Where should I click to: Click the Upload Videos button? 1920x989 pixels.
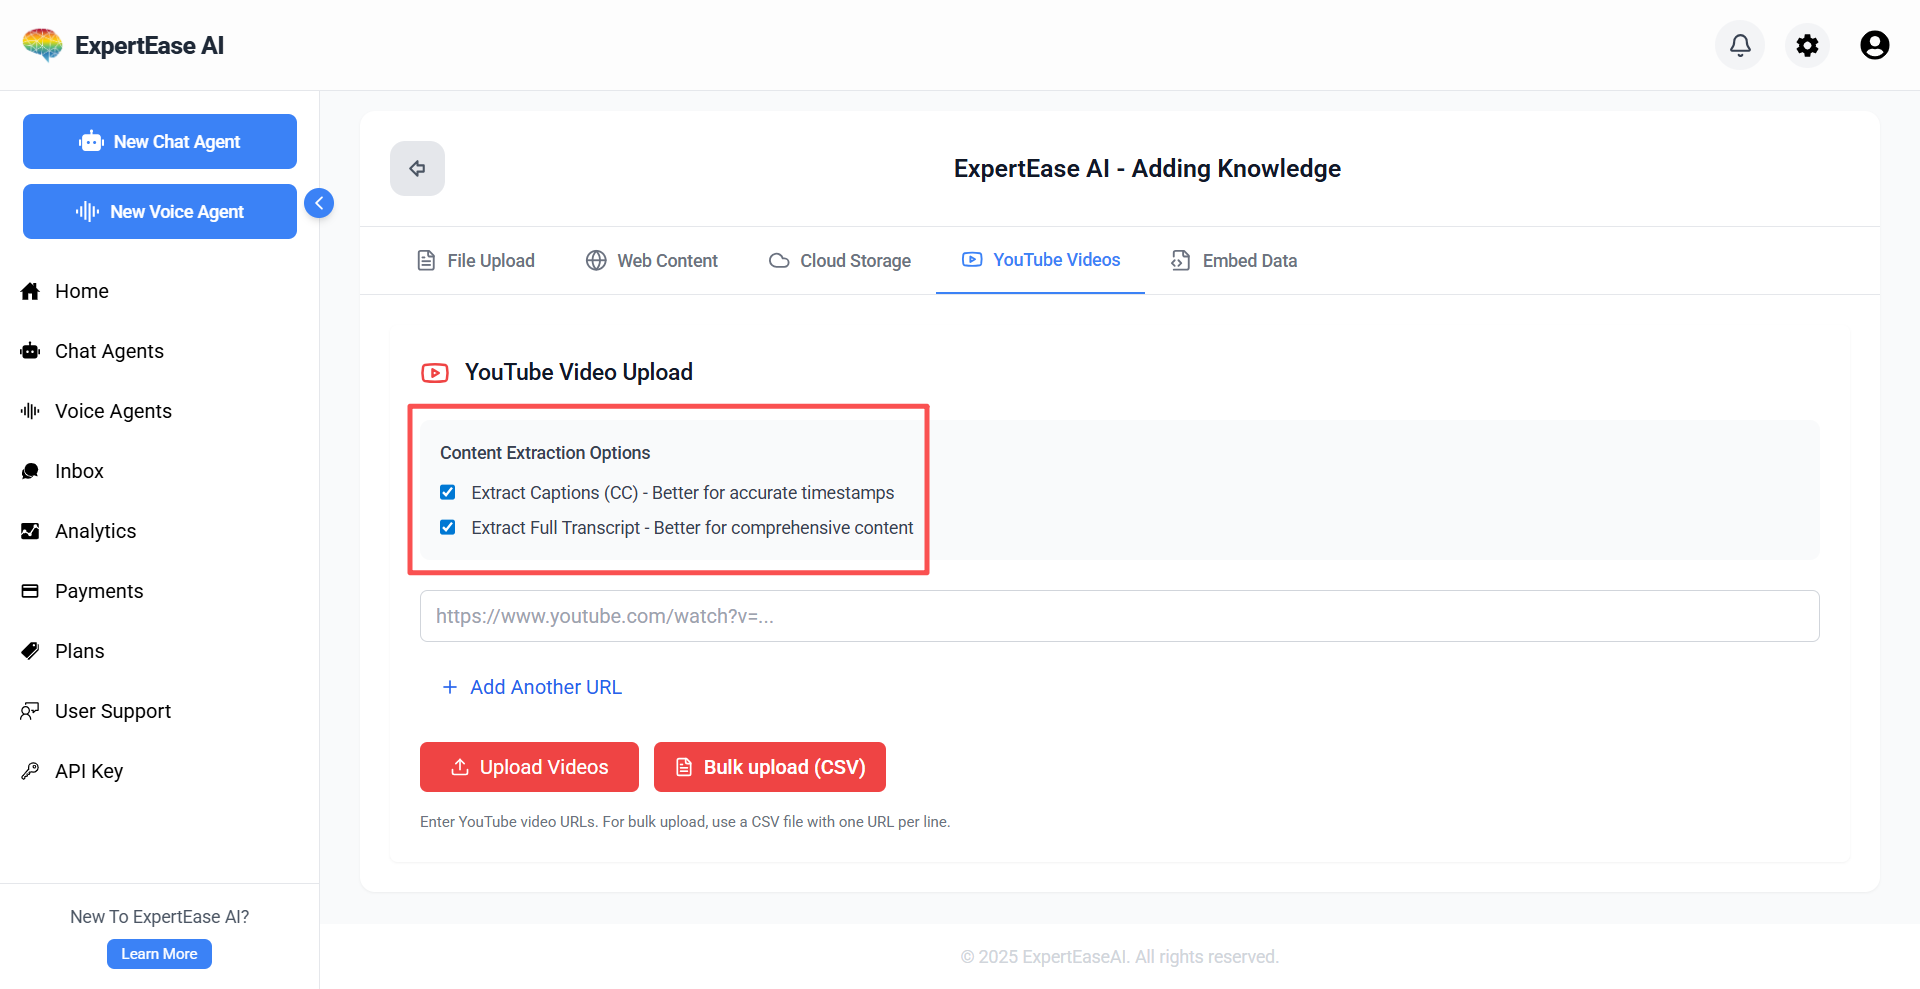[529, 767]
